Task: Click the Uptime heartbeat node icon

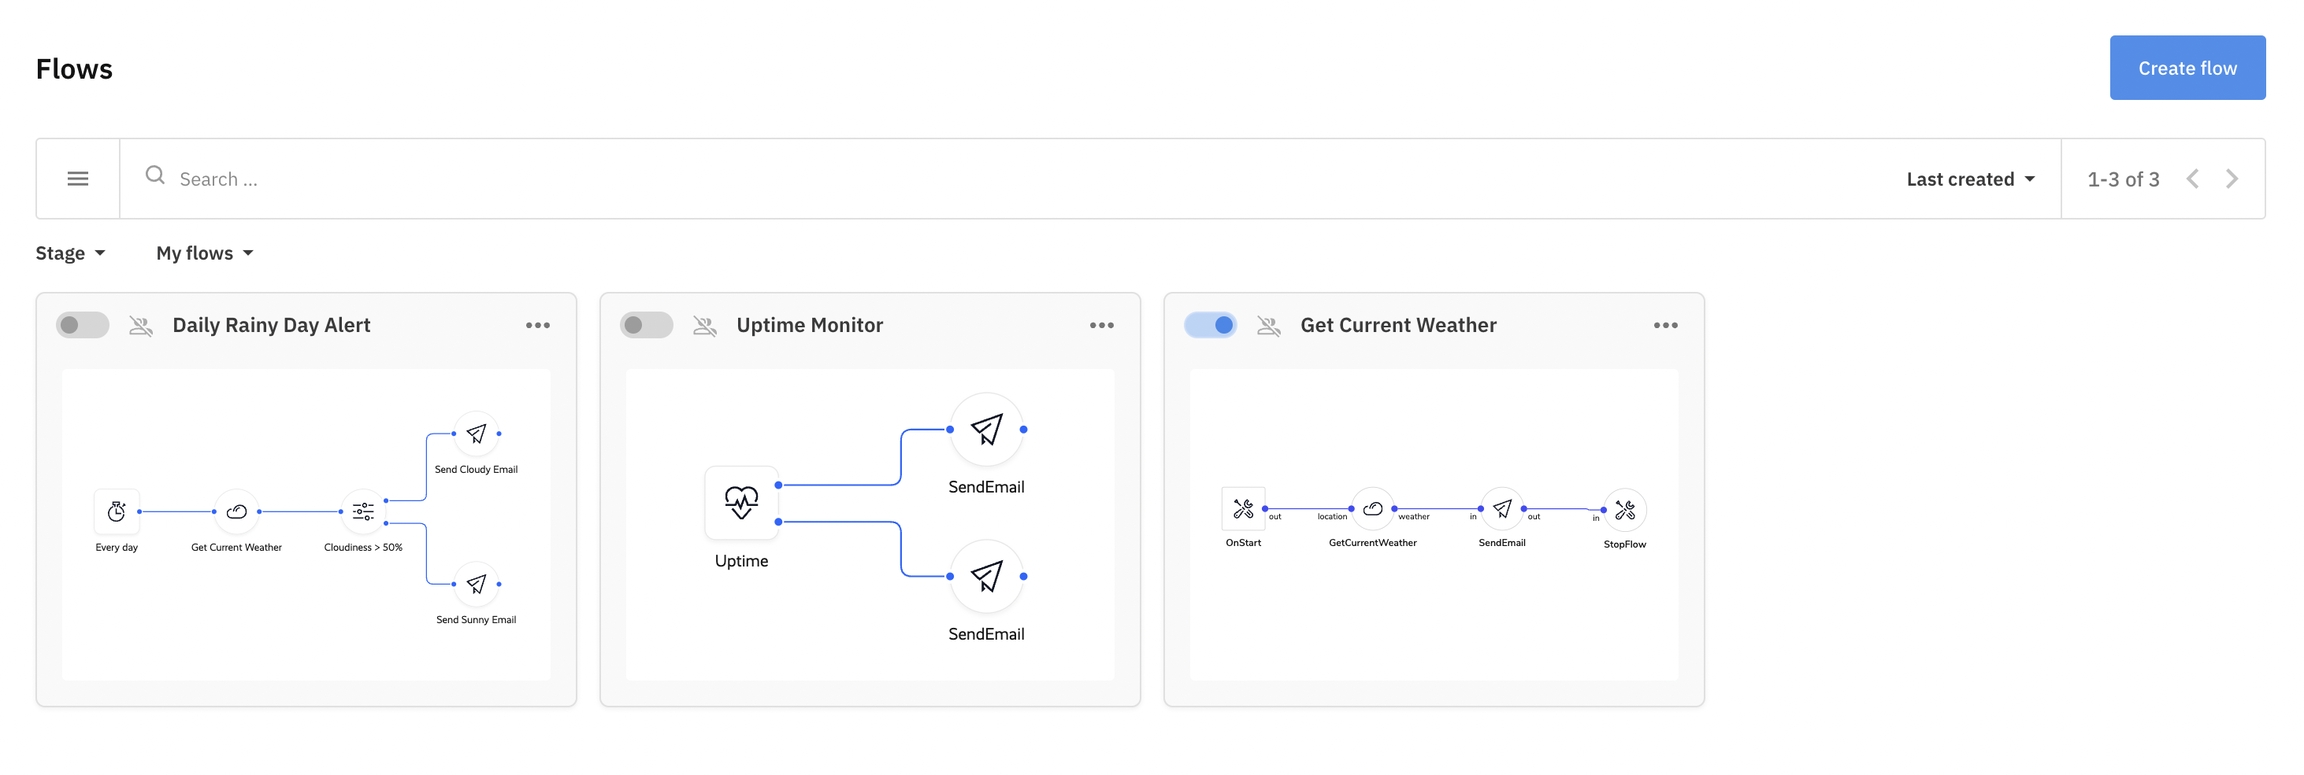Action: click(x=741, y=502)
